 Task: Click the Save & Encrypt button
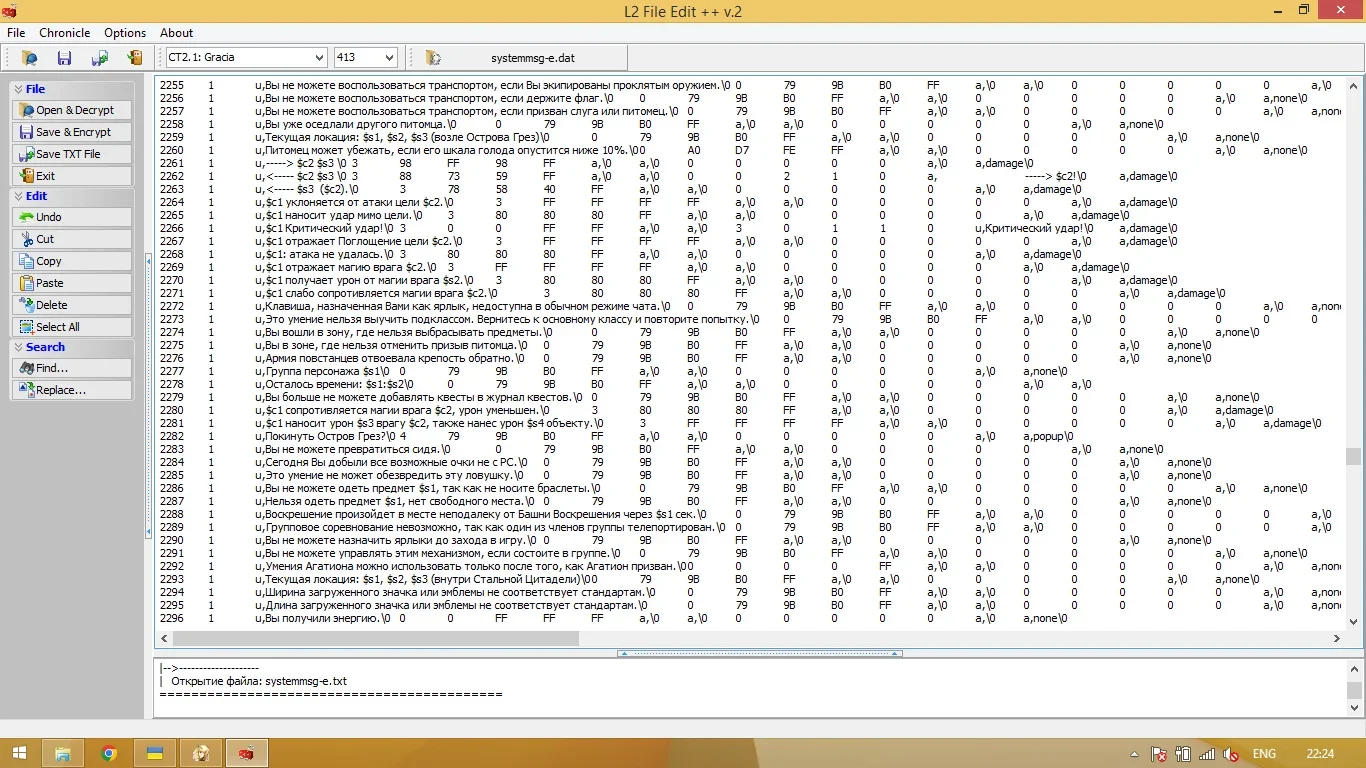(x=72, y=132)
